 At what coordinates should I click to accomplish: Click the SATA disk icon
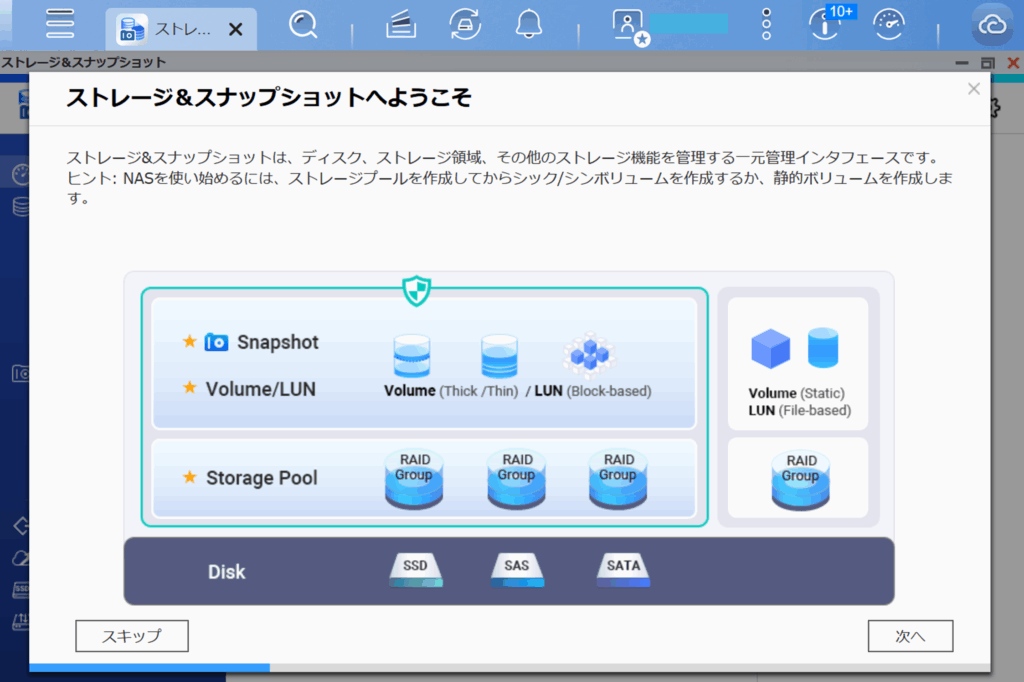tap(623, 569)
